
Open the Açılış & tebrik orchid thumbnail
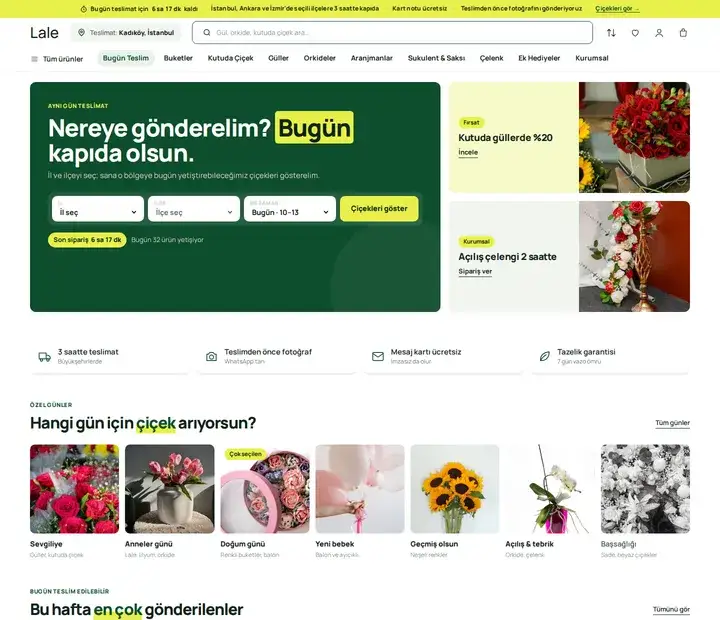click(x=550, y=489)
